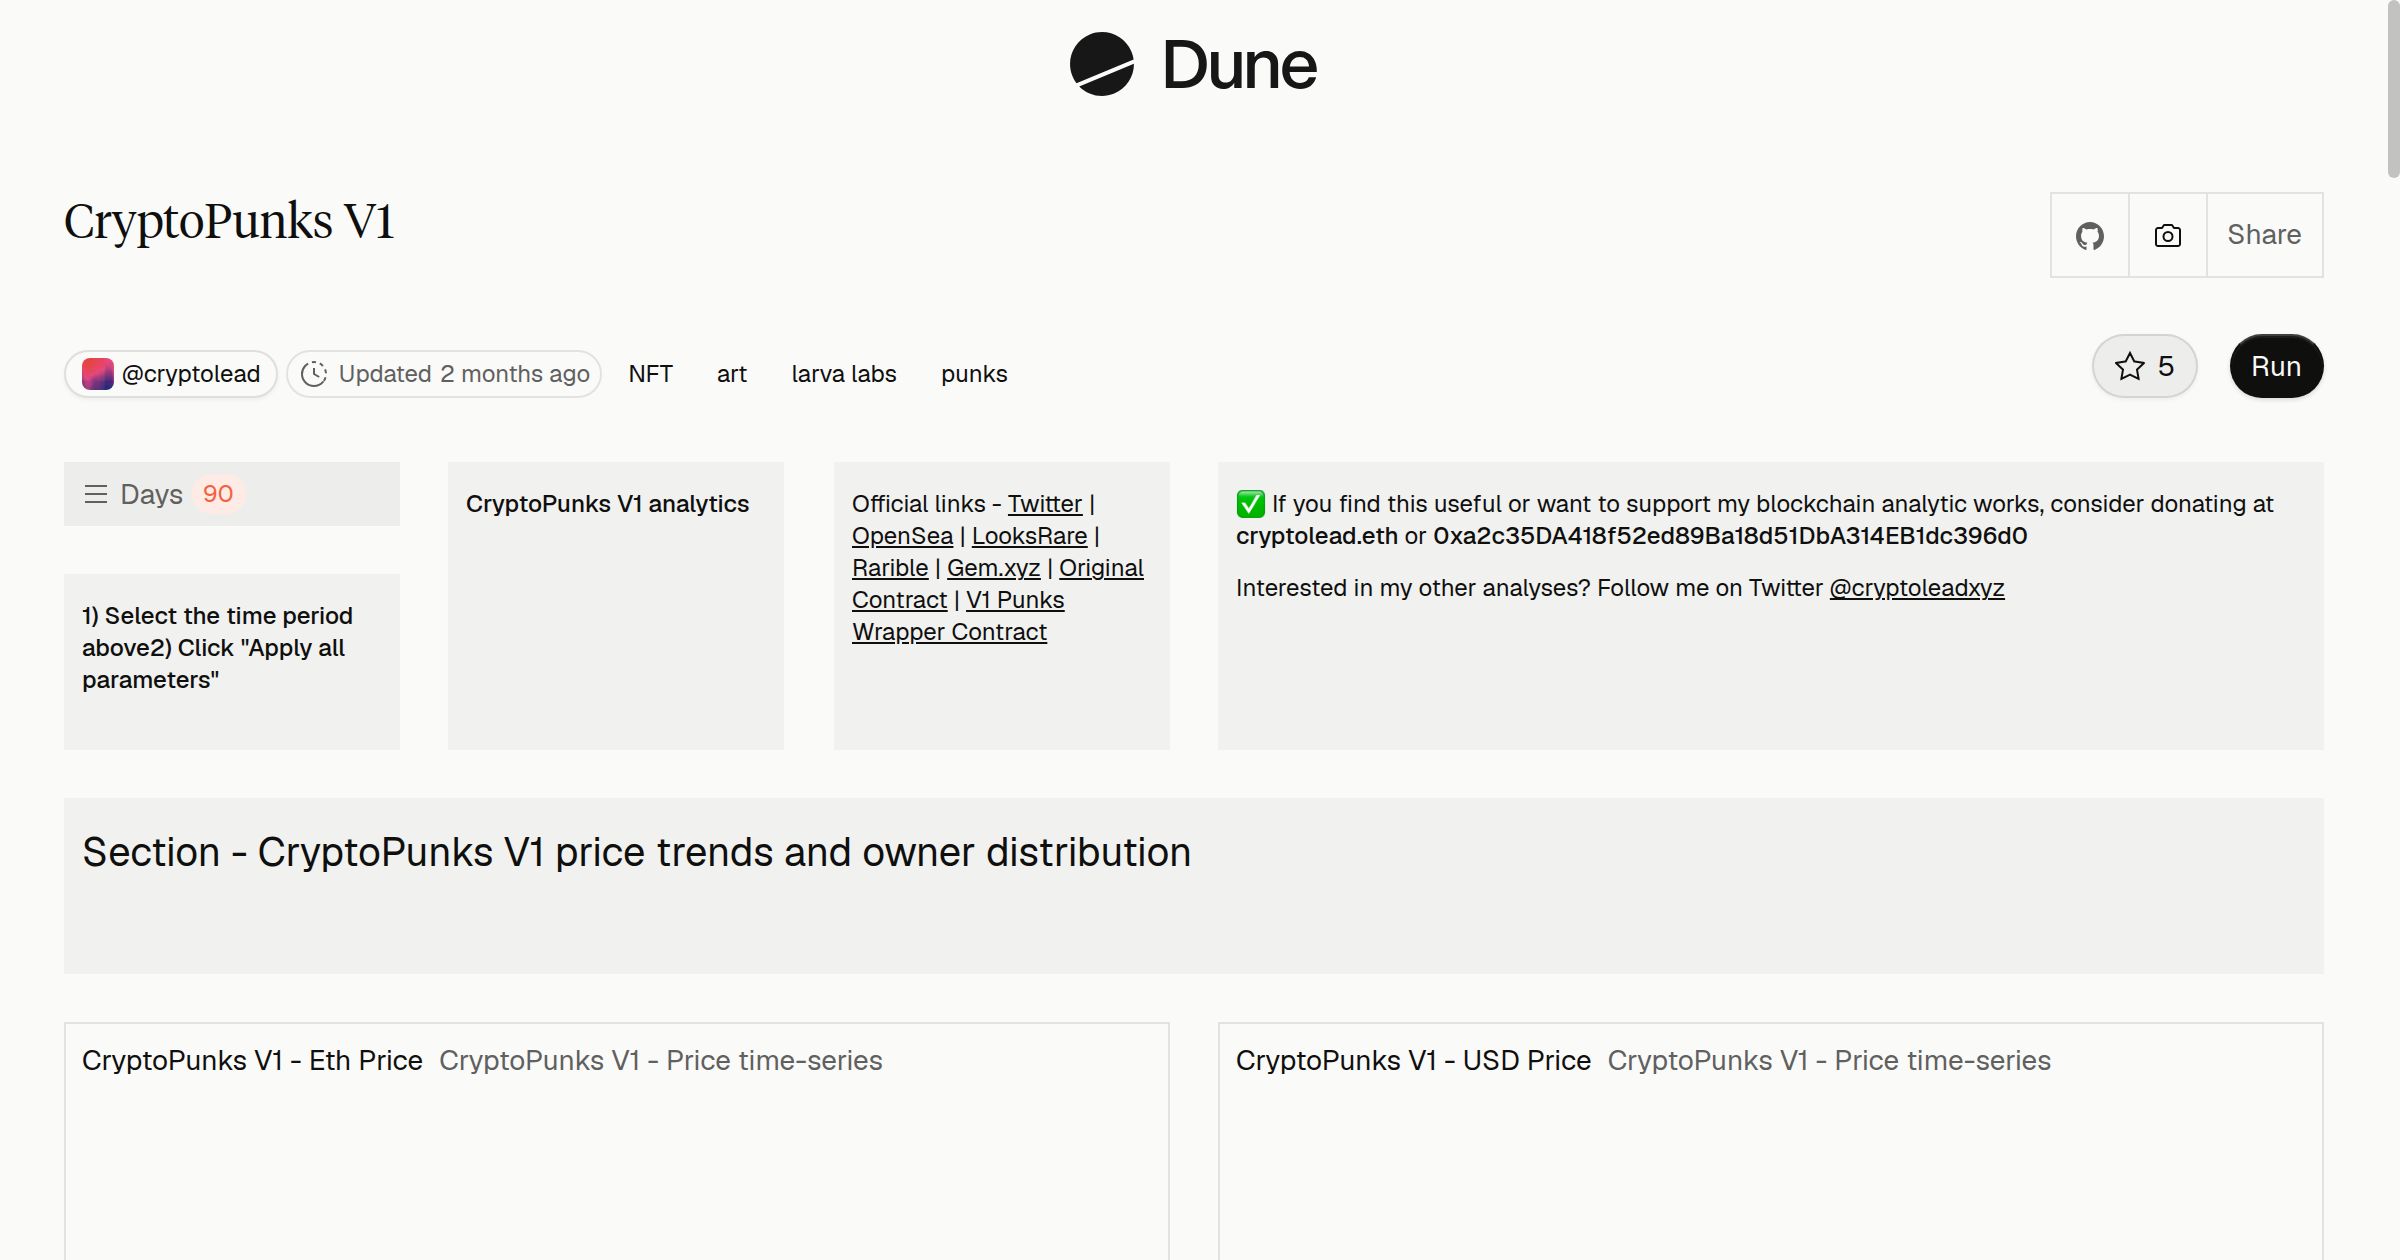2400x1260 pixels.
Task: Open the CryptoPunks V1 - Eth Price chart title
Action: [252, 1061]
